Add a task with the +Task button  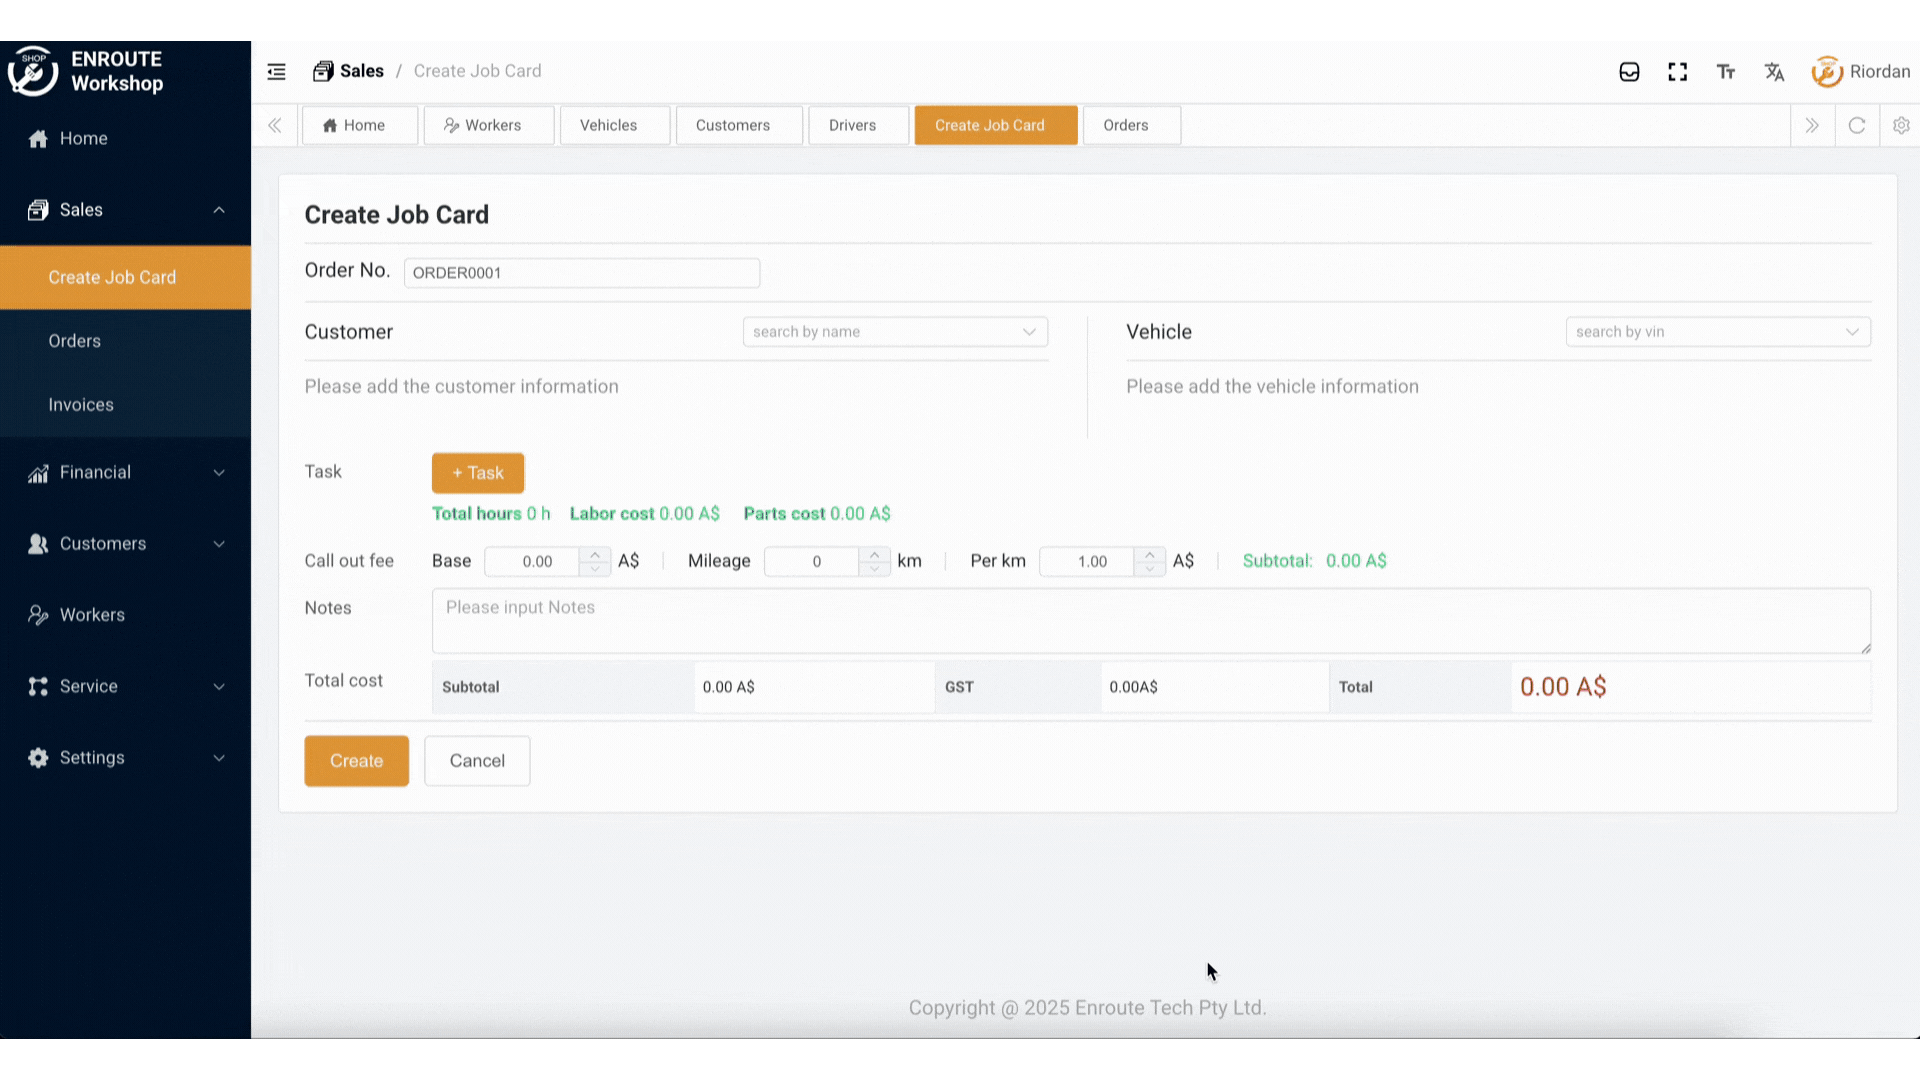coord(477,472)
